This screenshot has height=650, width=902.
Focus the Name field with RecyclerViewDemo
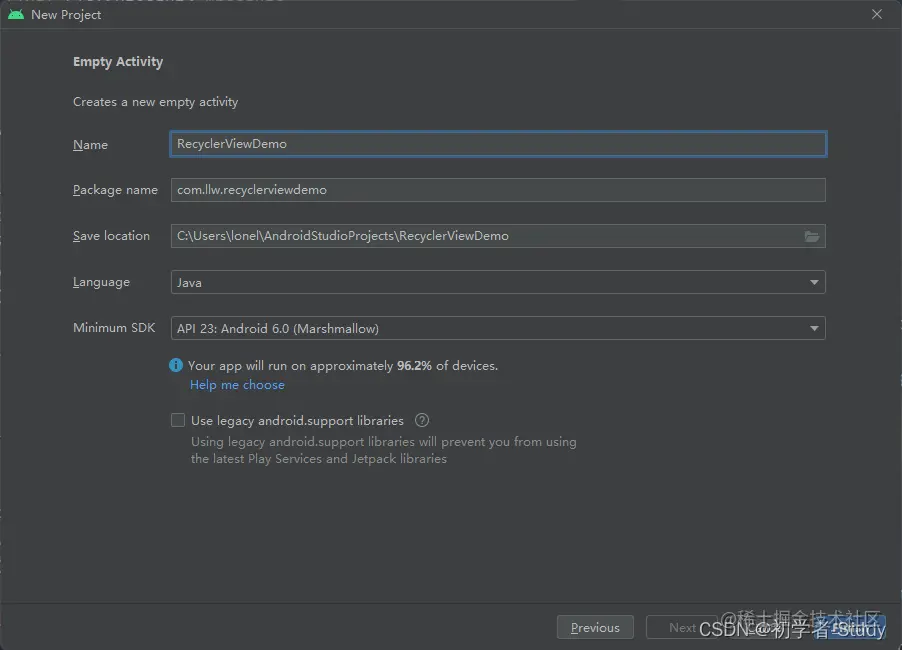point(498,144)
